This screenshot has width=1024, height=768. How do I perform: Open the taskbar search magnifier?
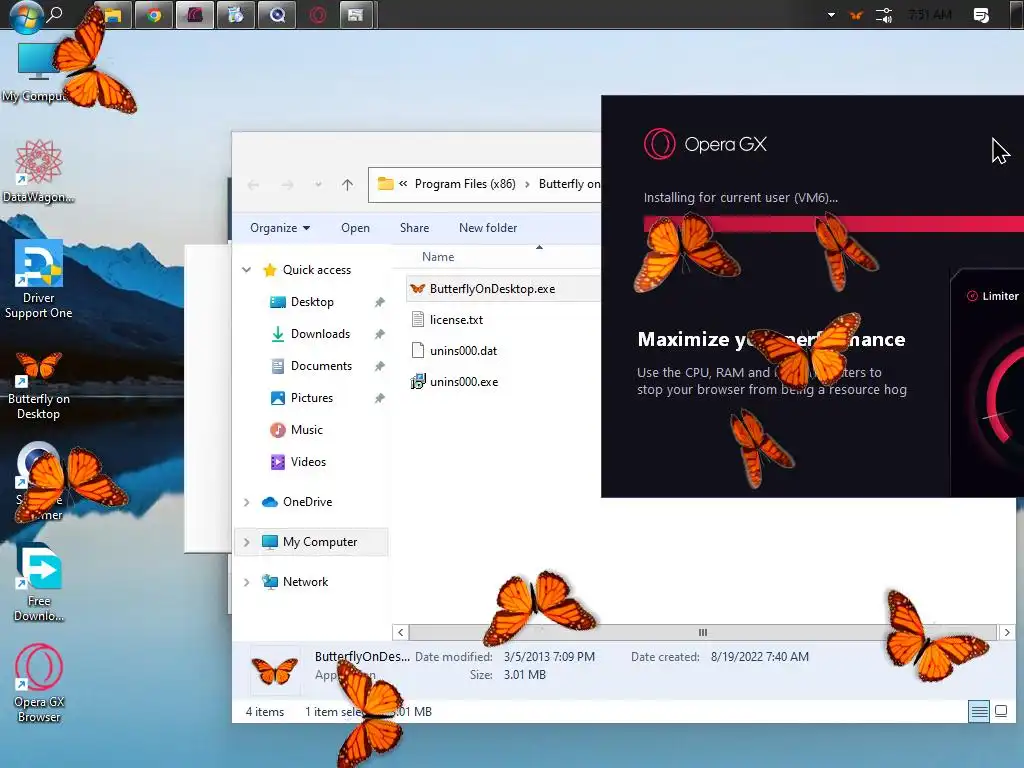55,14
